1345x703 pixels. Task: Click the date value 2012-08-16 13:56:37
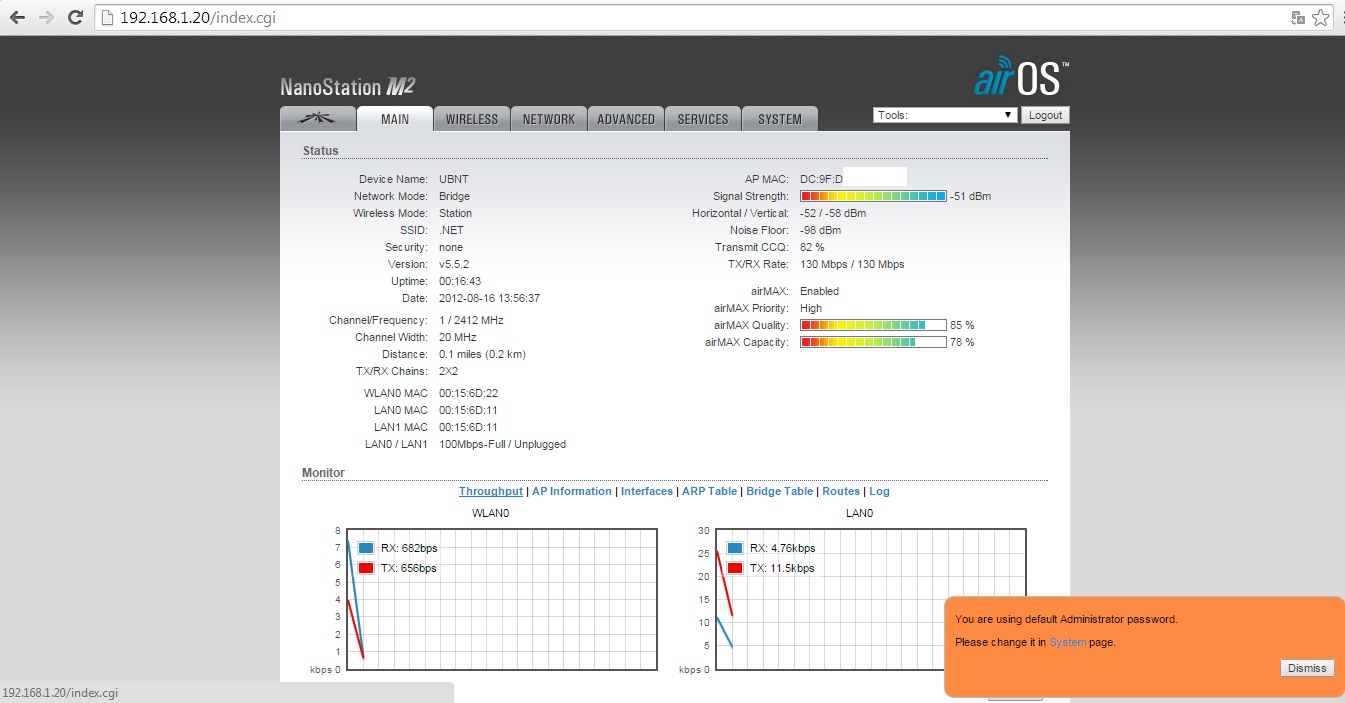(x=490, y=298)
